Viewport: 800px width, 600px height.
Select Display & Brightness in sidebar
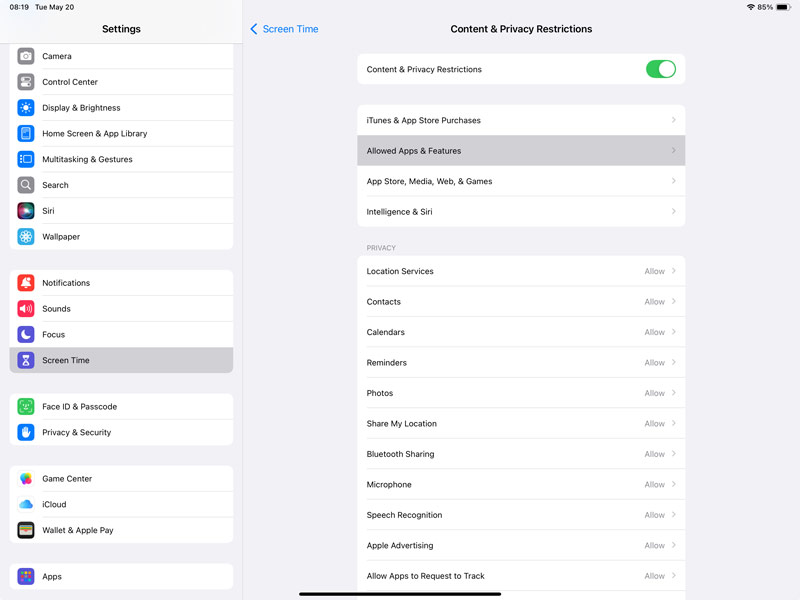pyautogui.click(x=121, y=108)
